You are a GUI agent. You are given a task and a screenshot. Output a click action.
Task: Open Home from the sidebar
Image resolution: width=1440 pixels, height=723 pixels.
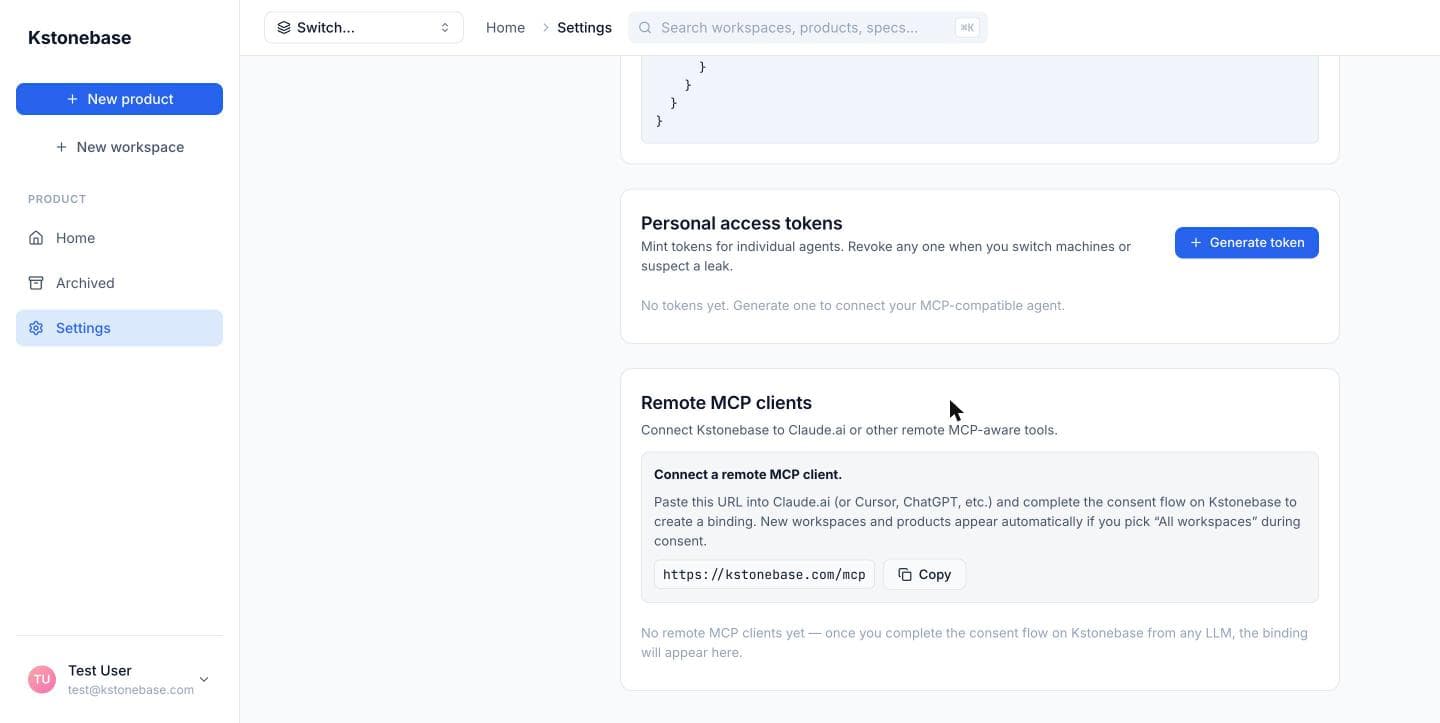(119, 238)
